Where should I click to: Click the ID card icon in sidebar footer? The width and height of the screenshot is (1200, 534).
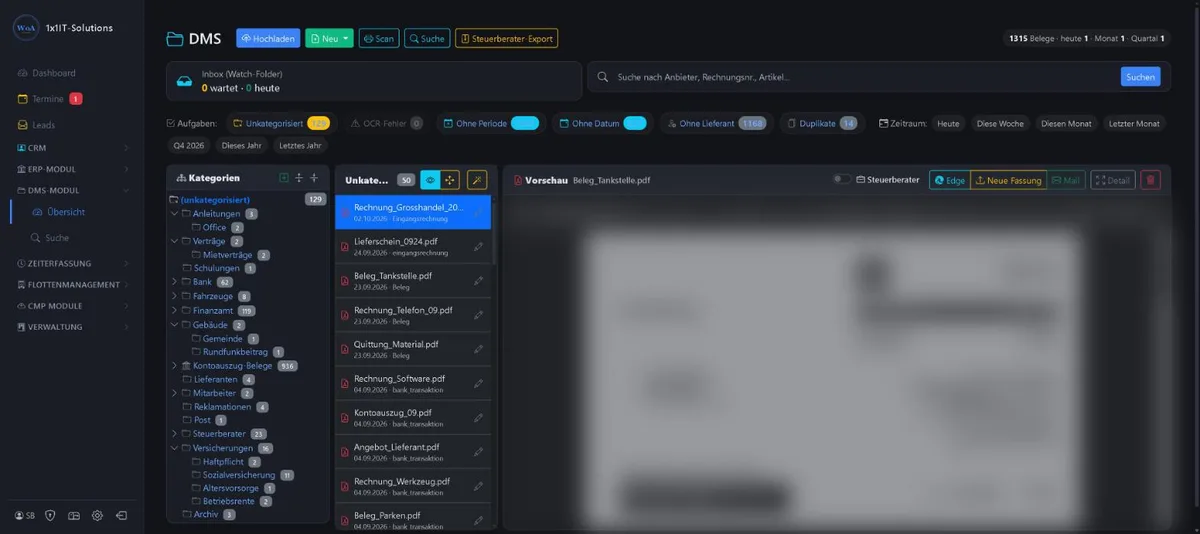pyautogui.click(x=74, y=515)
